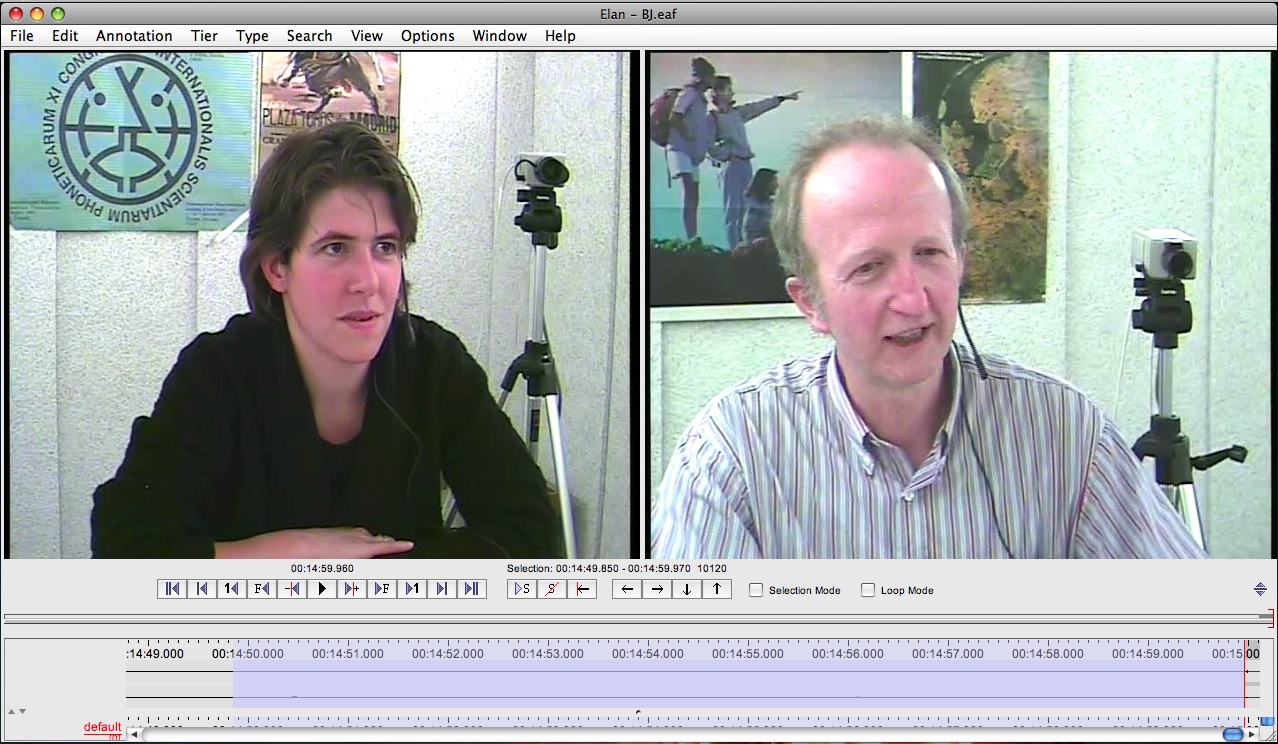Open the Tier menu

click(204, 35)
